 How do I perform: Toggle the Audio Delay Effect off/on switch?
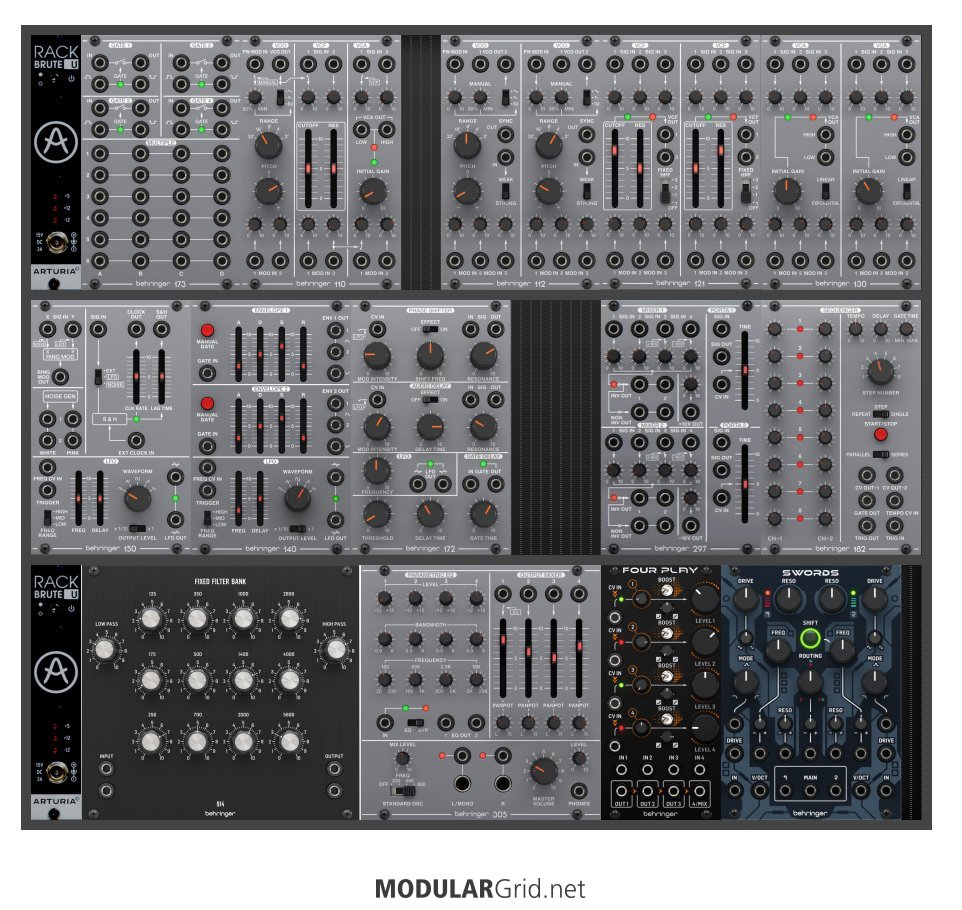click(430, 400)
